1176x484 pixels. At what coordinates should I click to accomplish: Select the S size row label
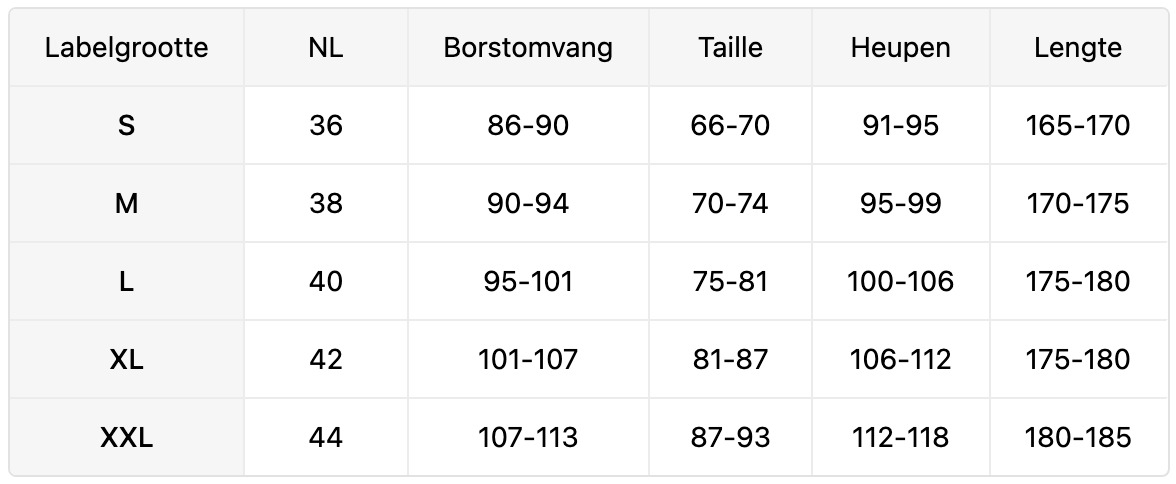click(127, 126)
